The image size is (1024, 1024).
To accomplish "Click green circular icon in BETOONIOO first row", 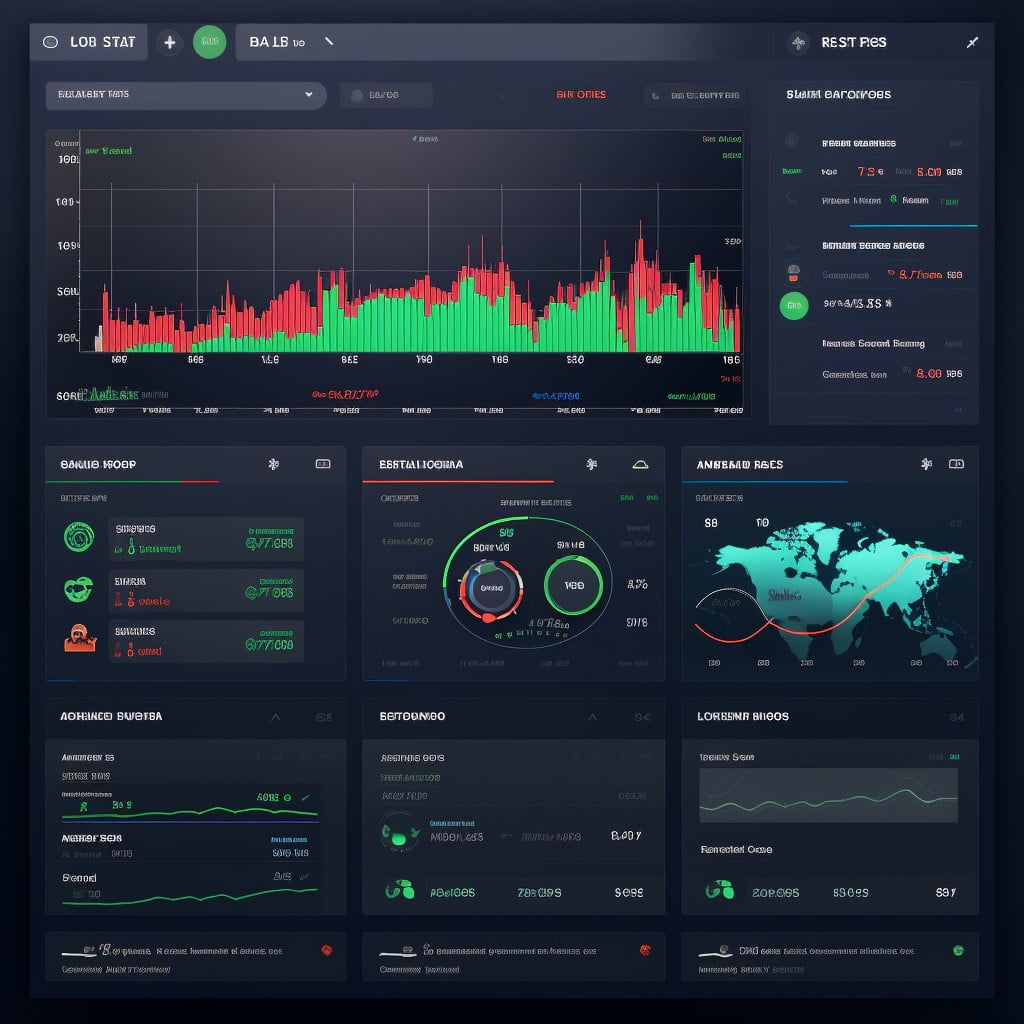I will pyautogui.click(x=399, y=831).
